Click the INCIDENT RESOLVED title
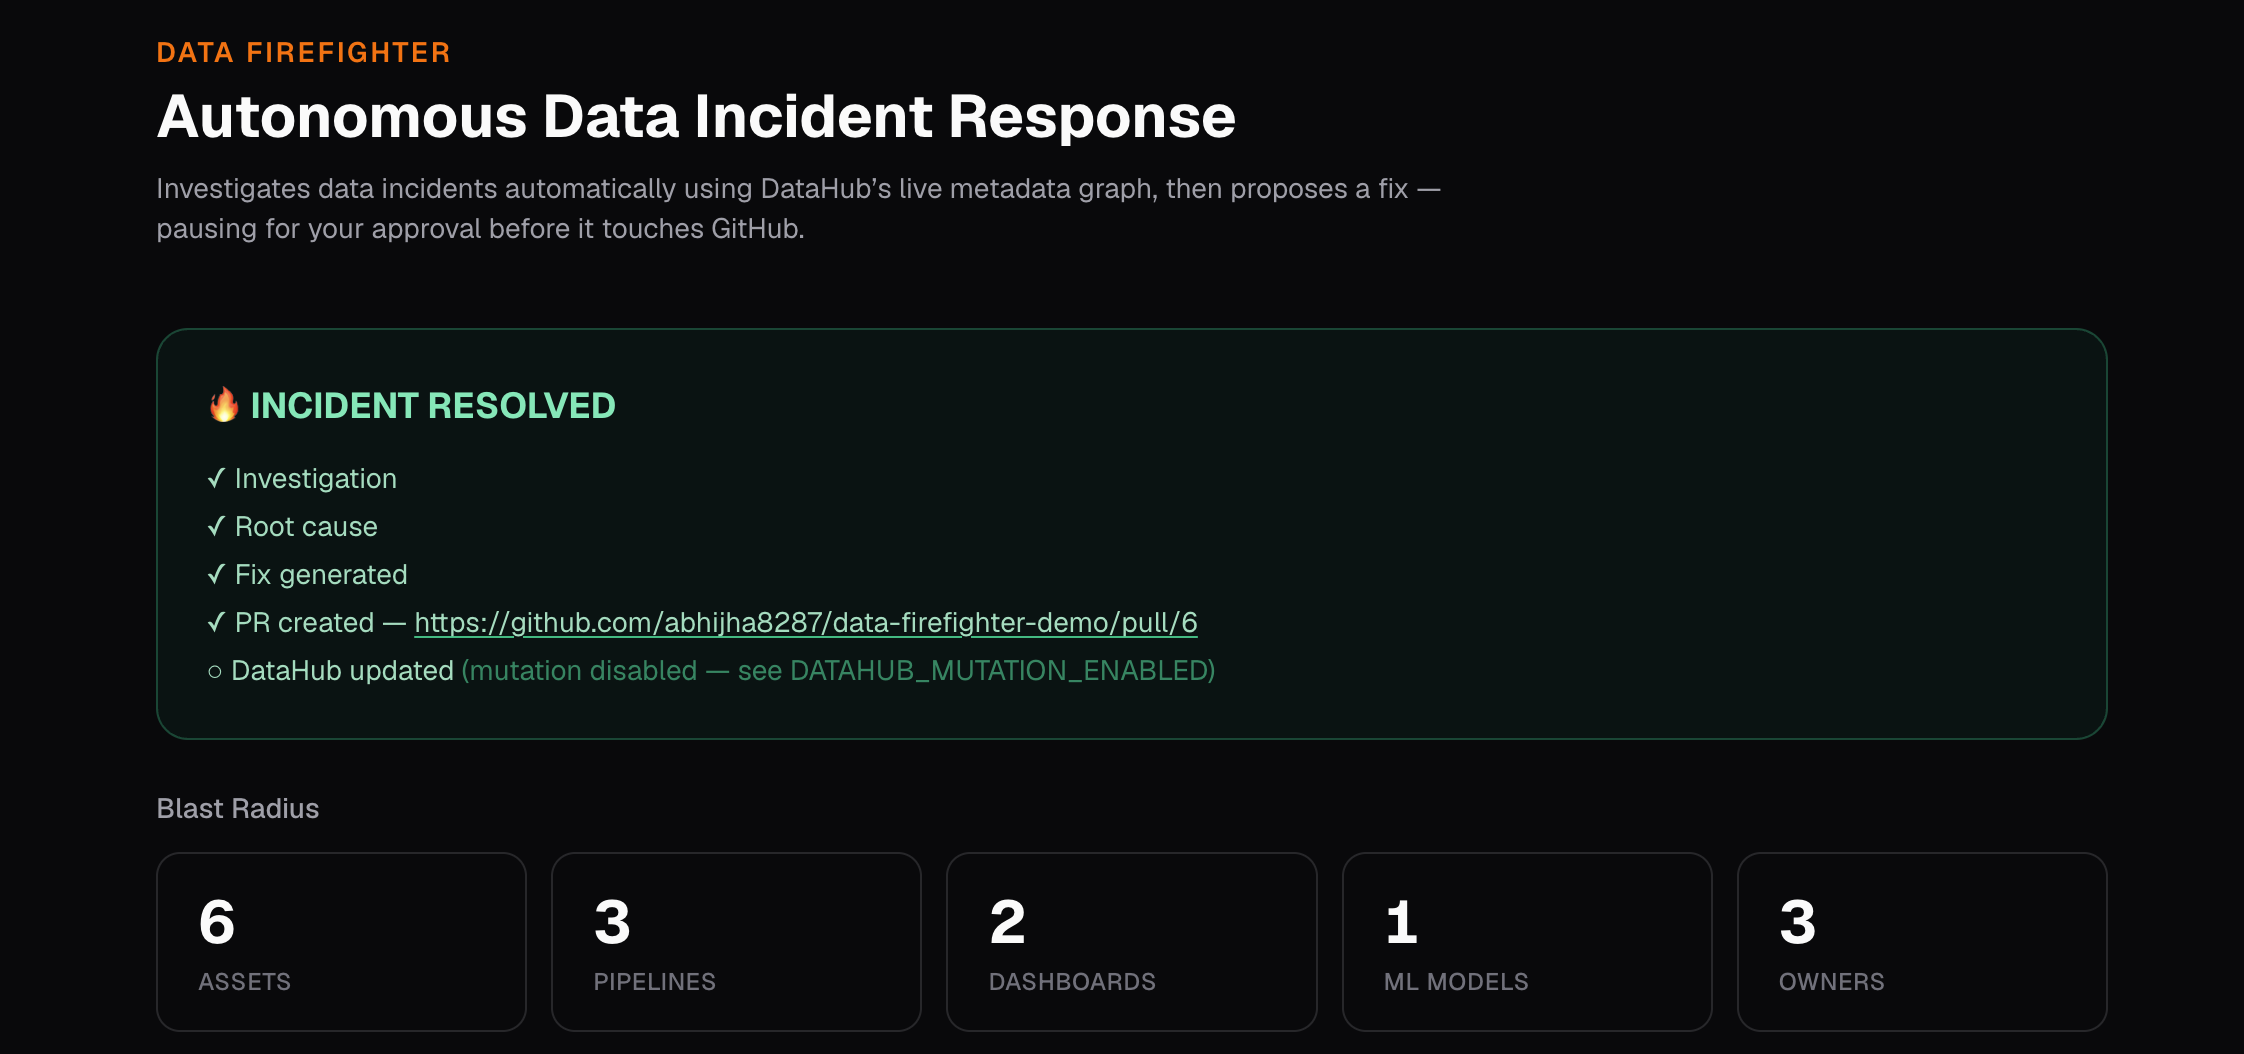This screenshot has width=2244, height=1054. [433, 405]
